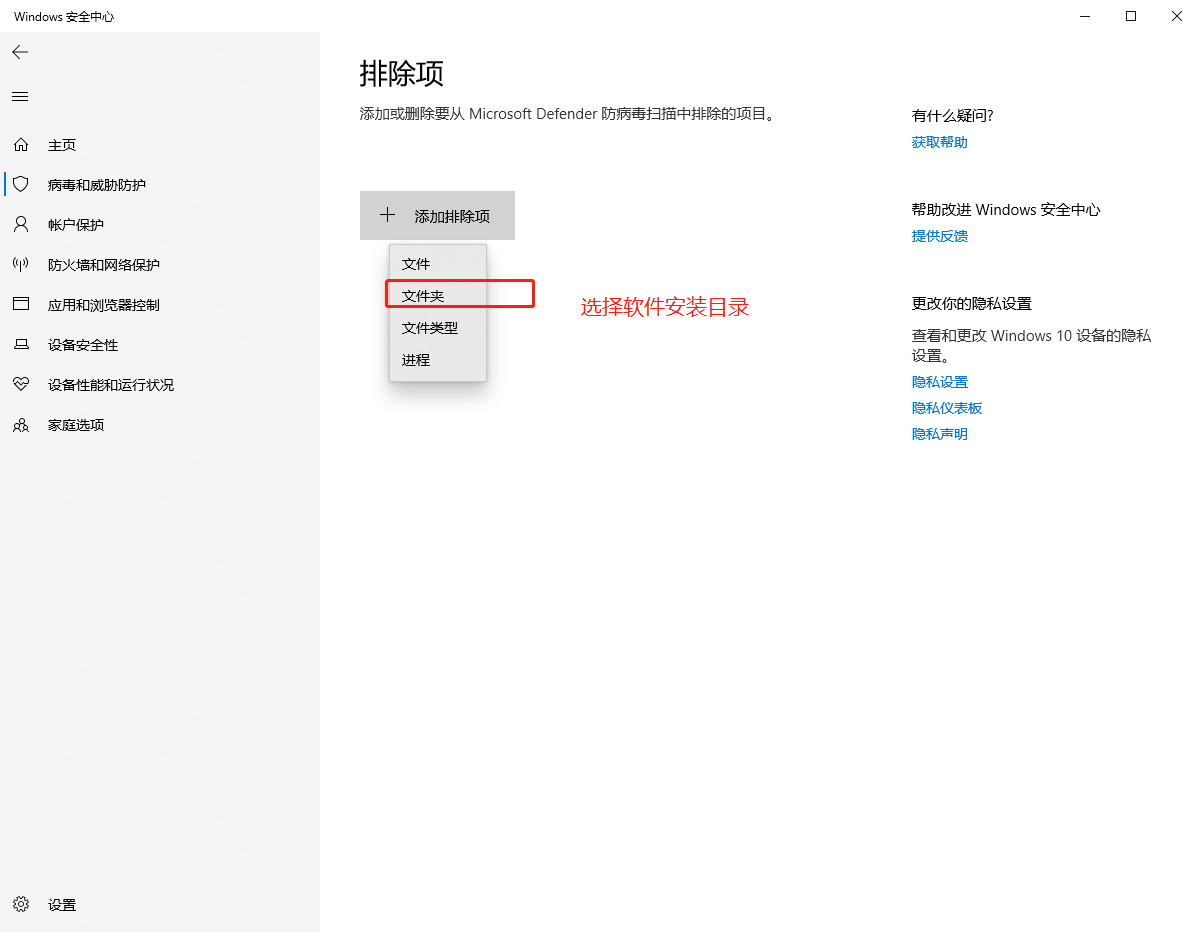
Task: Close the Windows 安全中心 window
Action: pyautogui.click(x=1177, y=16)
